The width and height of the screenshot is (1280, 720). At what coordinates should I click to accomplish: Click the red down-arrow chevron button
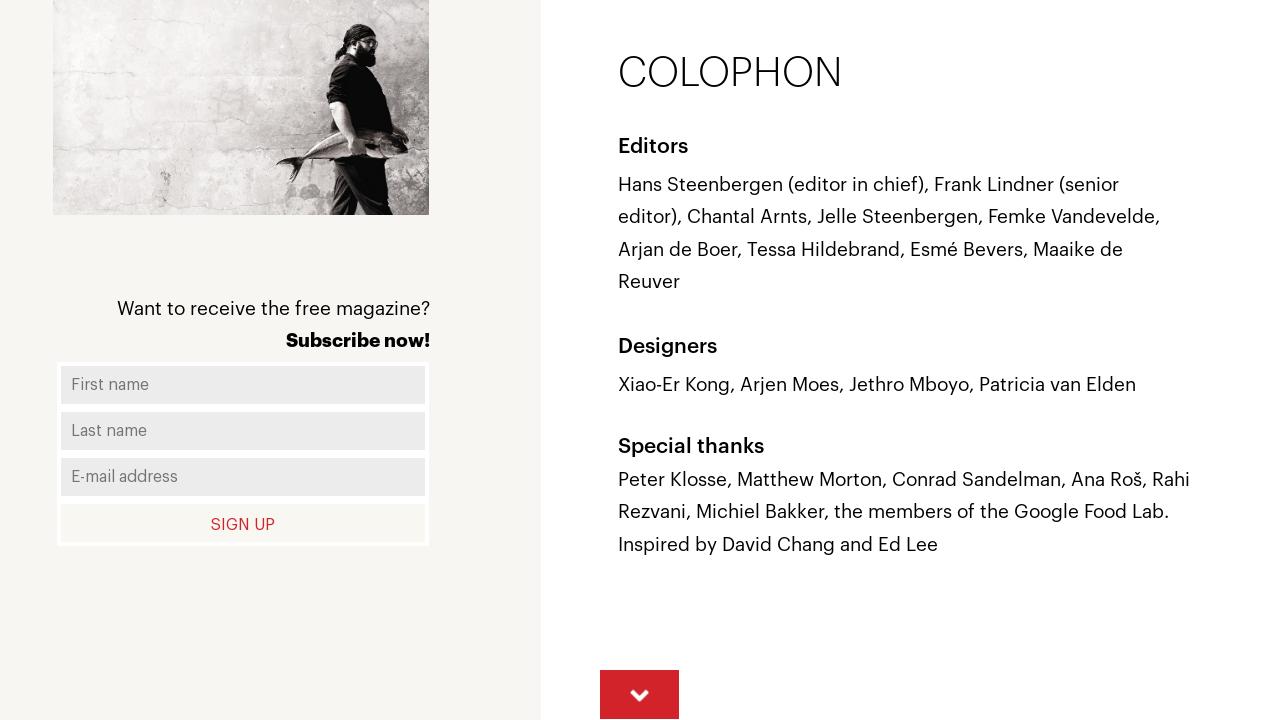(639, 694)
